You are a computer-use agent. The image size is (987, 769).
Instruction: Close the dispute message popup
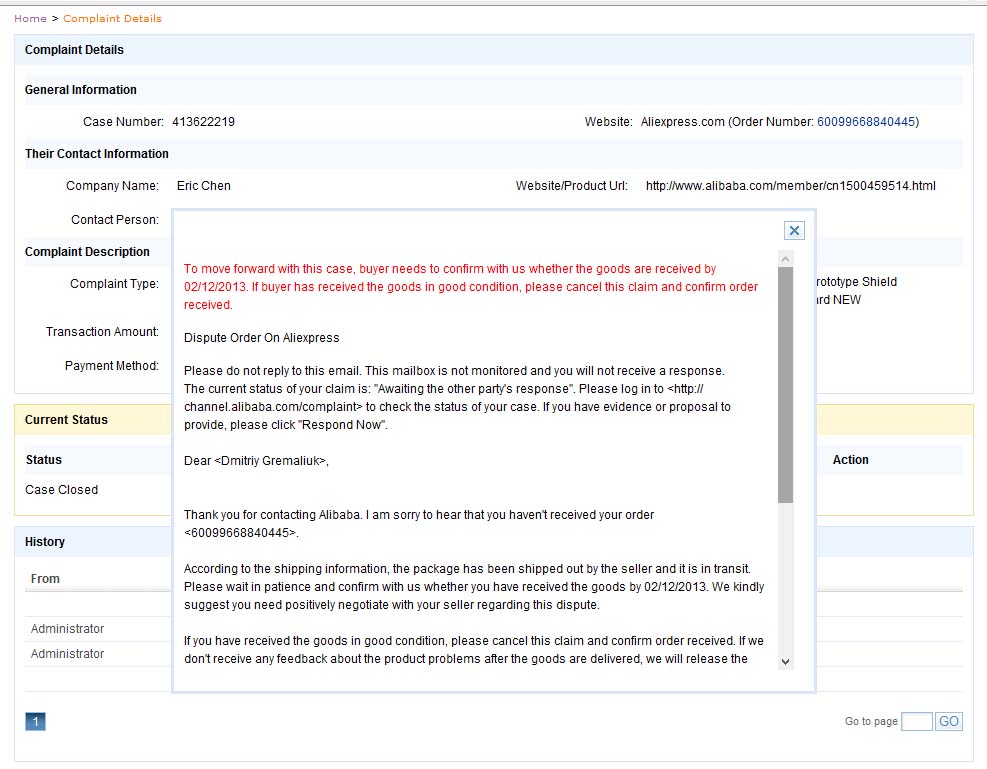(x=794, y=231)
